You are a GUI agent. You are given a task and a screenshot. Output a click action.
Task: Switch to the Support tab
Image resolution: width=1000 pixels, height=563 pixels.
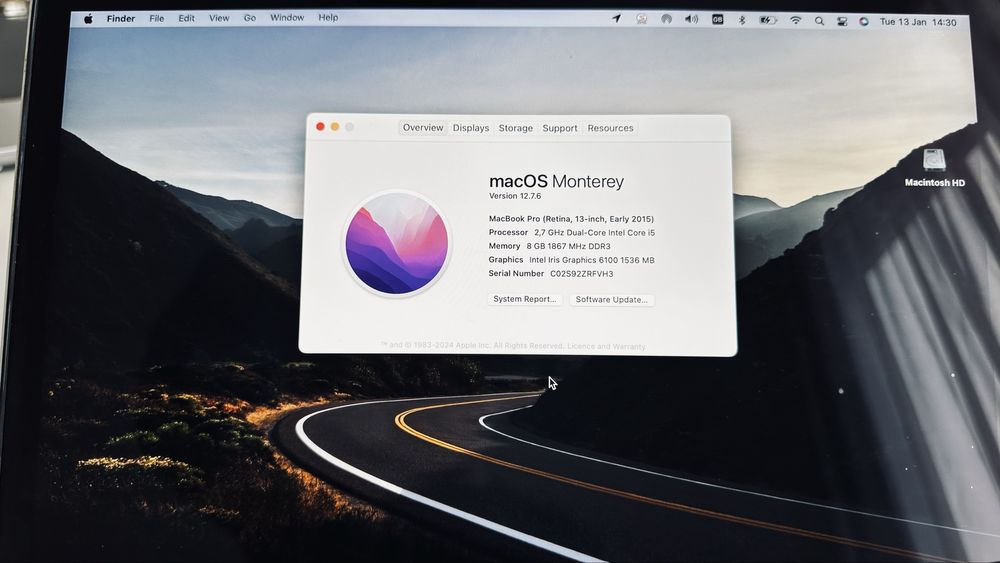coord(560,128)
